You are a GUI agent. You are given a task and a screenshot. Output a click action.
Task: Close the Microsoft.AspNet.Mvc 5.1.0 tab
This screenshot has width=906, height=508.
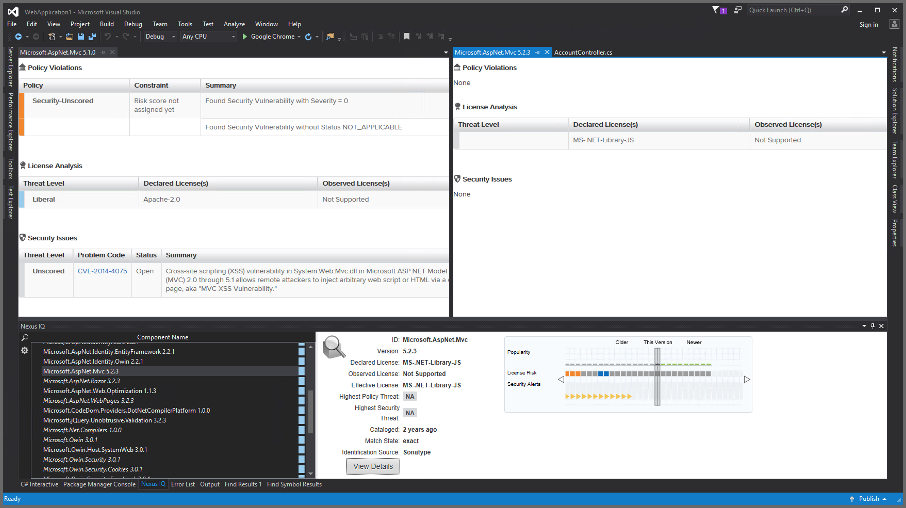113,53
